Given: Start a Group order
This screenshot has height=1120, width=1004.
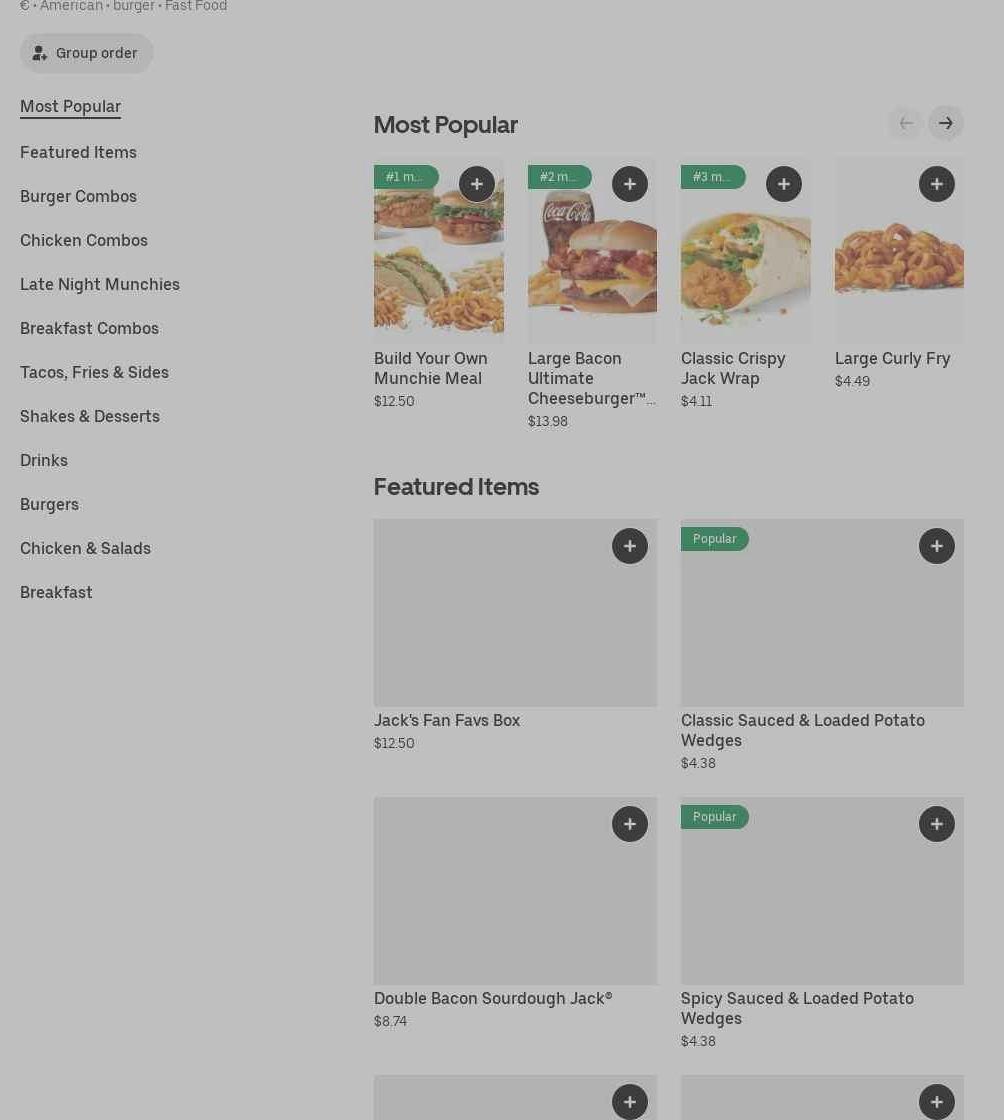Looking at the screenshot, I should pos(86,53).
